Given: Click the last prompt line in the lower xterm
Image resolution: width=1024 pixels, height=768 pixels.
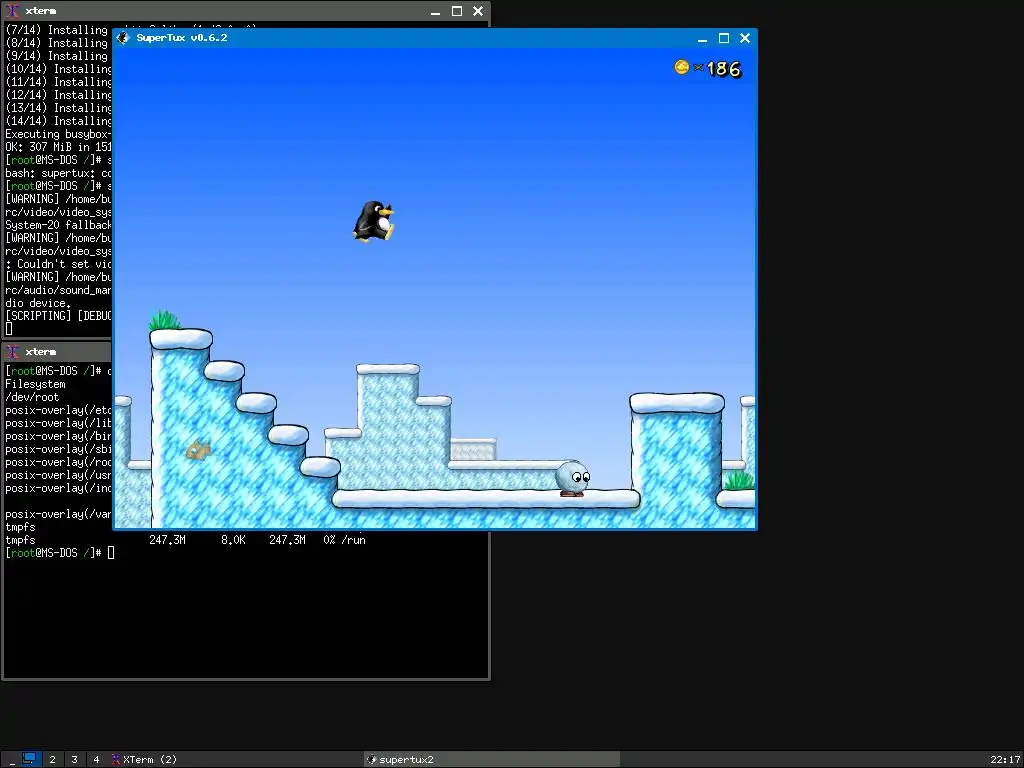Looking at the screenshot, I should 60,553.
